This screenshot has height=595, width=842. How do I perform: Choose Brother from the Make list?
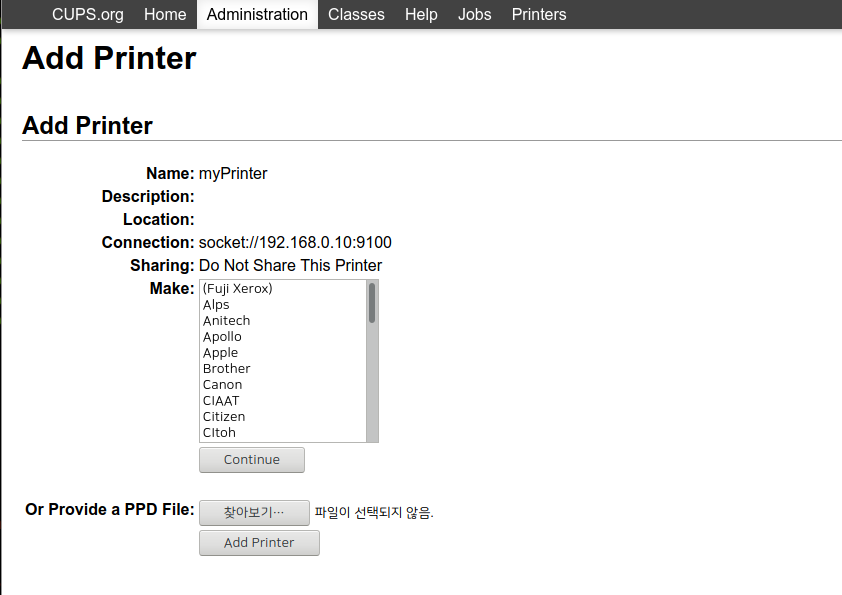226,369
